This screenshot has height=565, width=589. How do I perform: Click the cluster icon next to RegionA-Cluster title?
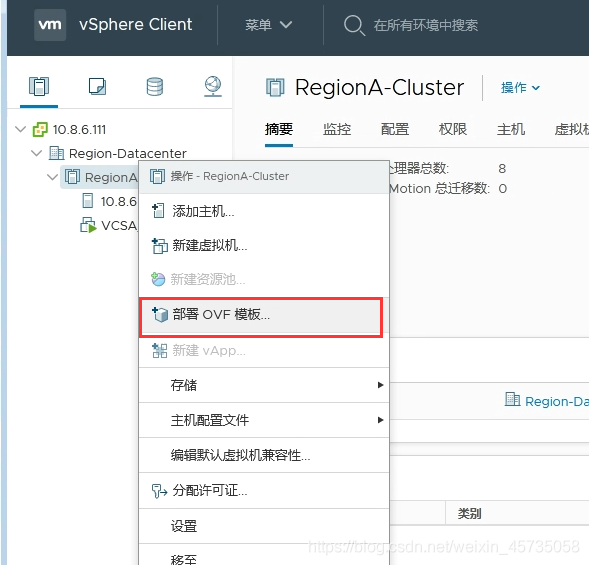275,88
